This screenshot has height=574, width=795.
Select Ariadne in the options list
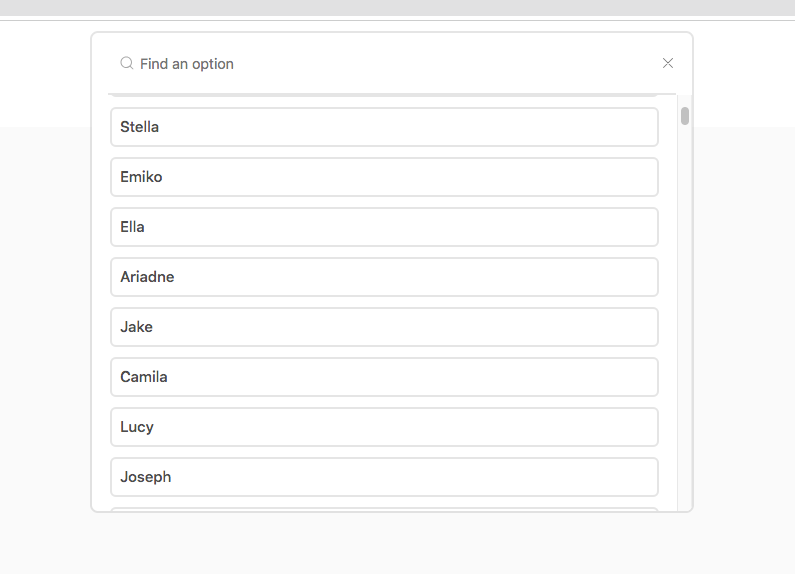click(x=384, y=277)
